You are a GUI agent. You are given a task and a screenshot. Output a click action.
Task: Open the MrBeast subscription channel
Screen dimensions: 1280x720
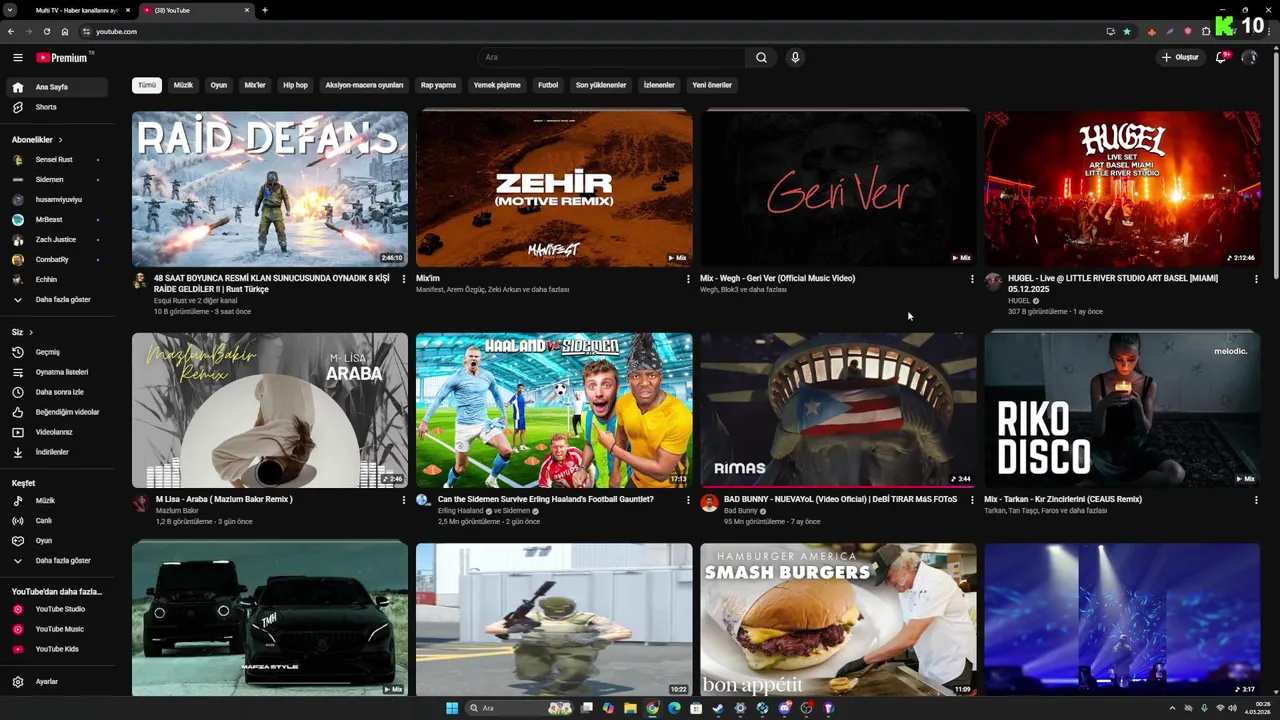click(x=56, y=220)
